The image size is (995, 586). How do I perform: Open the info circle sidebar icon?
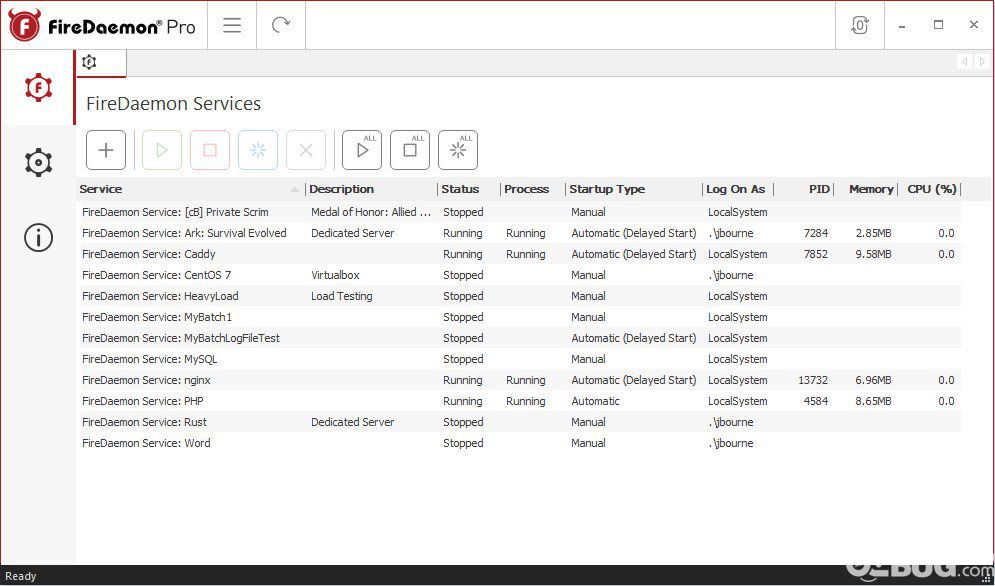(38, 237)
